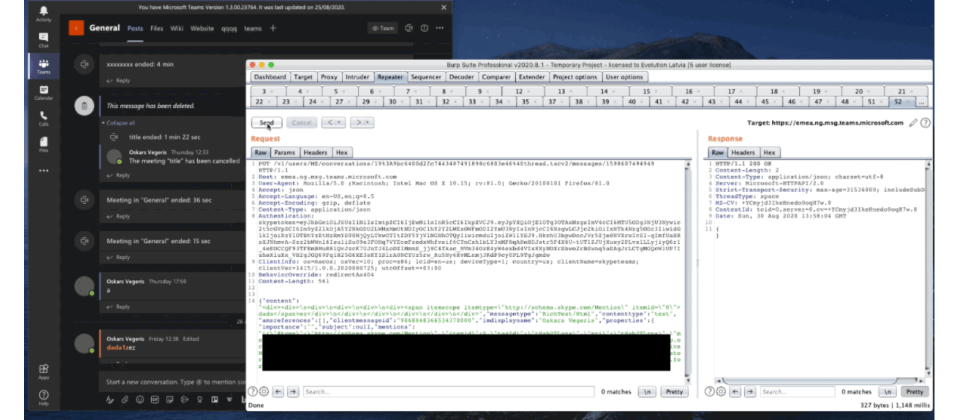Click the Burp request search field
This screenshot has width=960, height=420.
click(448, 391)
